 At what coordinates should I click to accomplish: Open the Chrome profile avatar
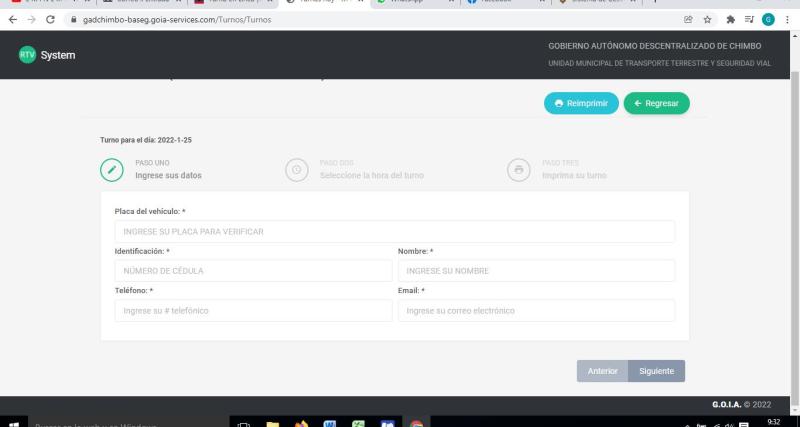(x=767, y=21)
